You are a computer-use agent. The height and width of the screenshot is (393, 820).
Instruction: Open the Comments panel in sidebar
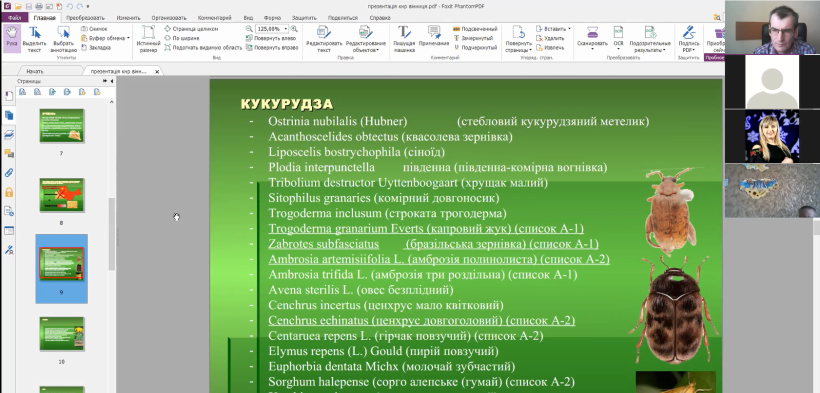9,154
